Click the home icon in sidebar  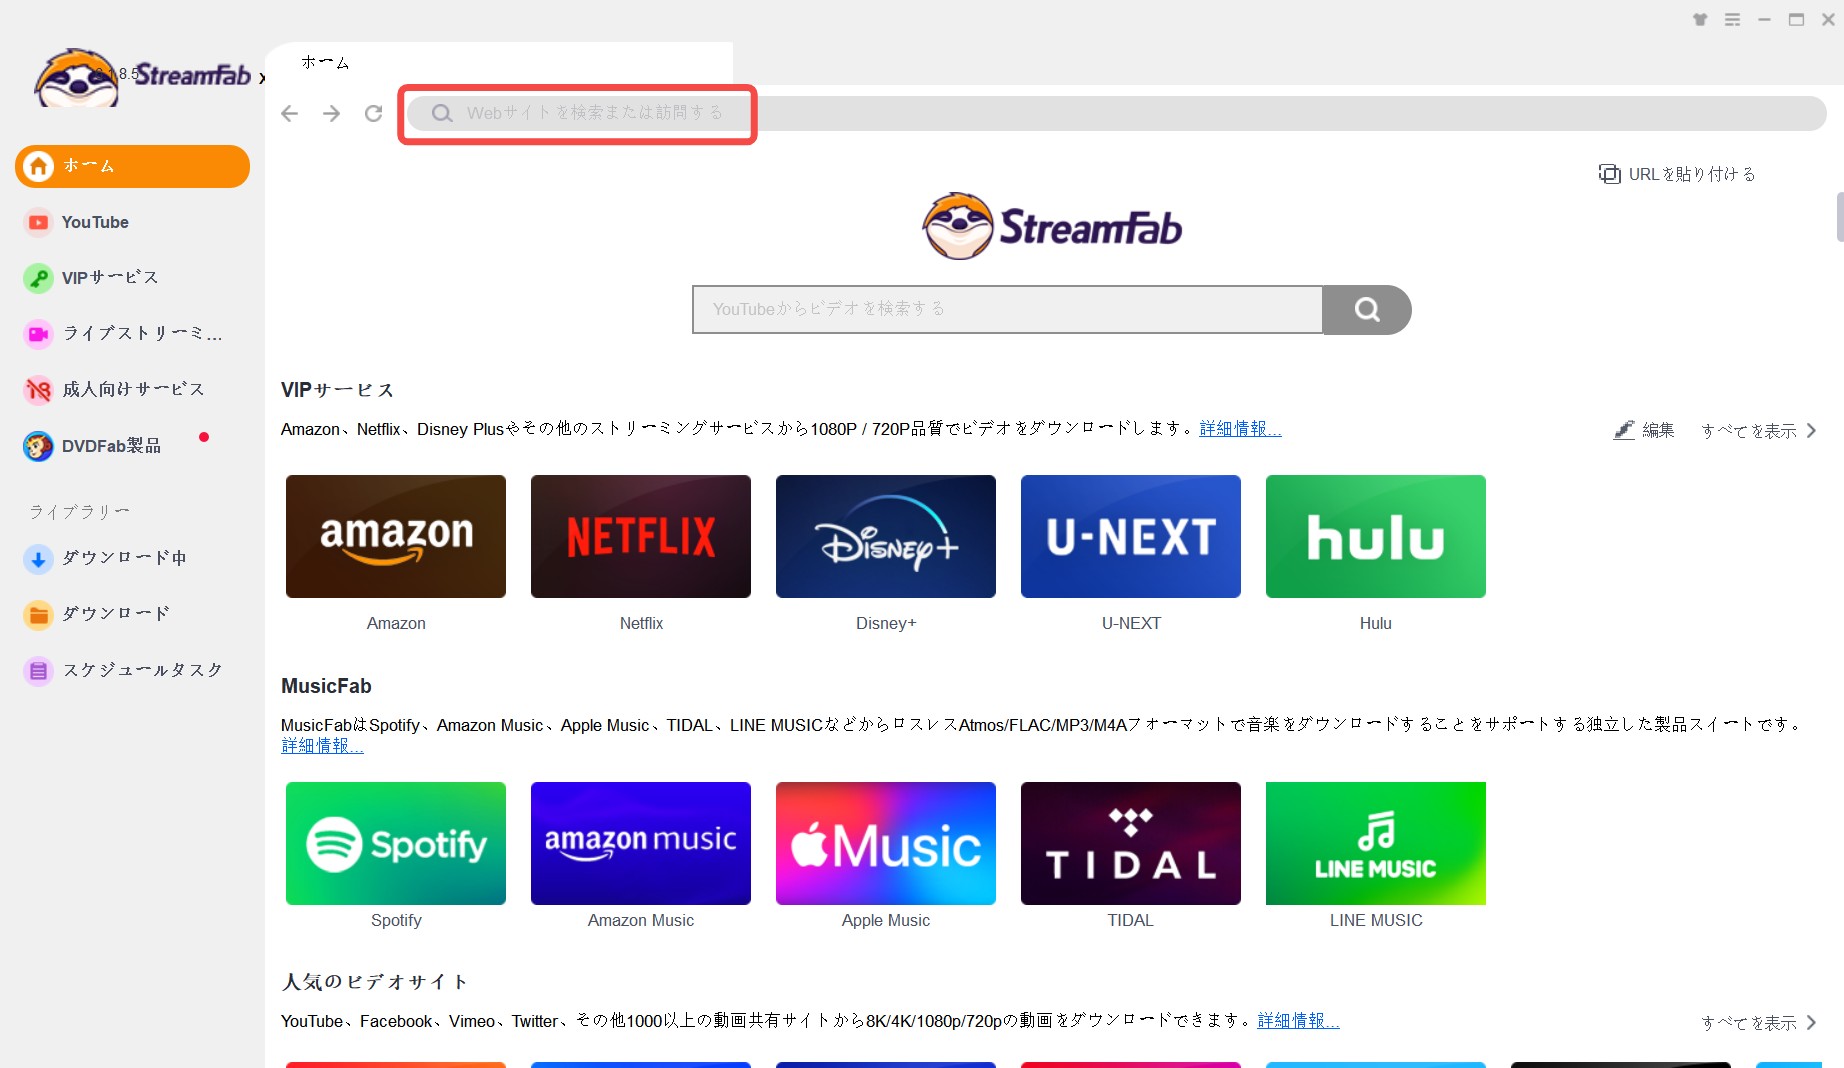(x=39, y=166)
